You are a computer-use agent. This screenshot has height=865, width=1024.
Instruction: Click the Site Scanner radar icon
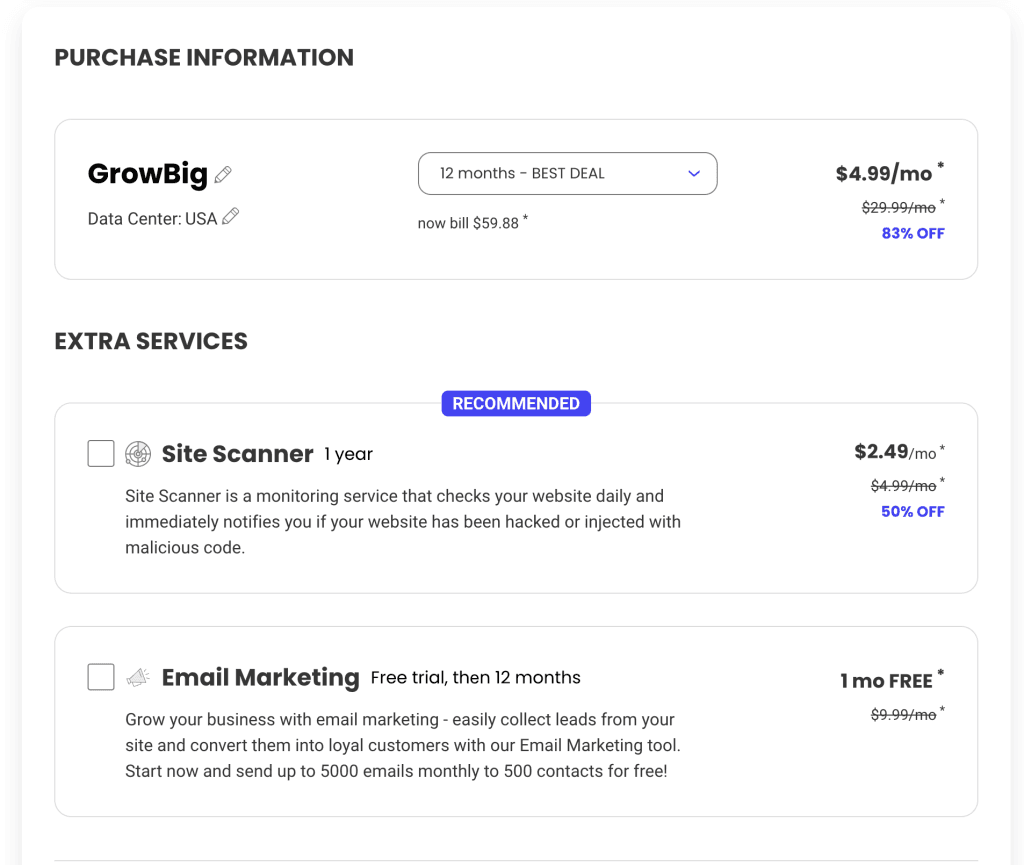tap(138, 454)
